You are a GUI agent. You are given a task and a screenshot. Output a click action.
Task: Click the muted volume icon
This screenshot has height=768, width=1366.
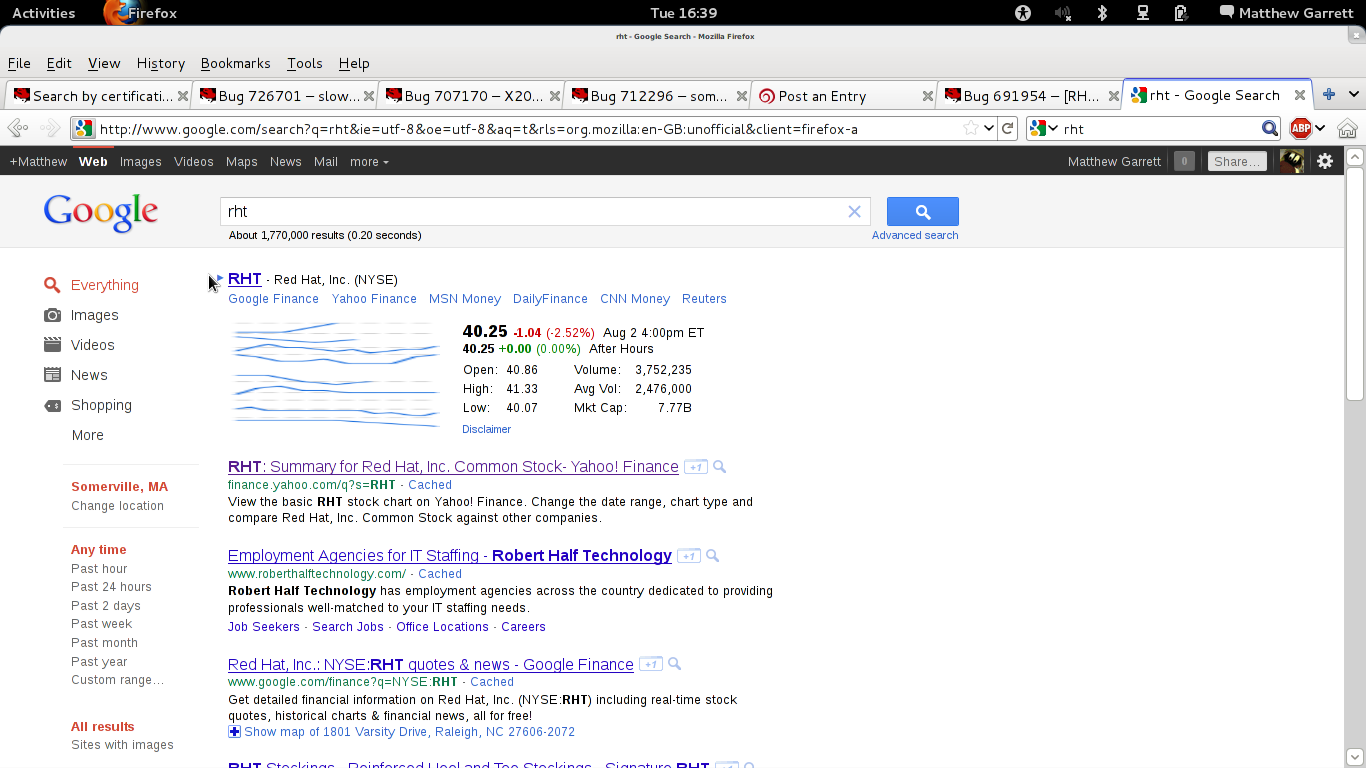(1062, 13)
